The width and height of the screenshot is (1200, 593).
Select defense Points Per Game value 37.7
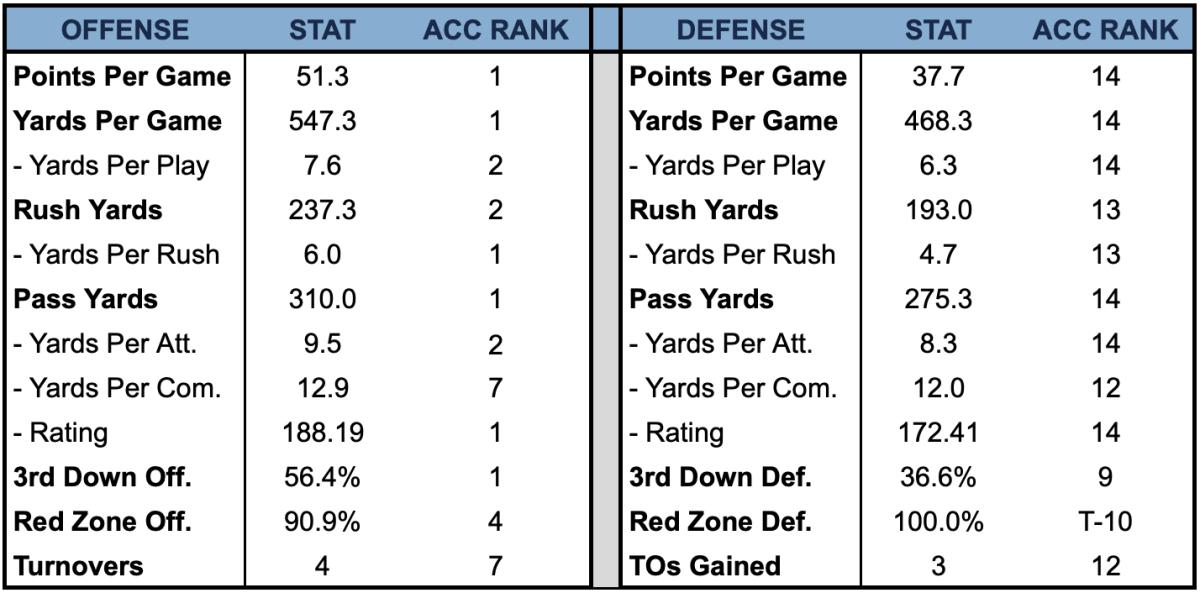(x=937, y=77)
